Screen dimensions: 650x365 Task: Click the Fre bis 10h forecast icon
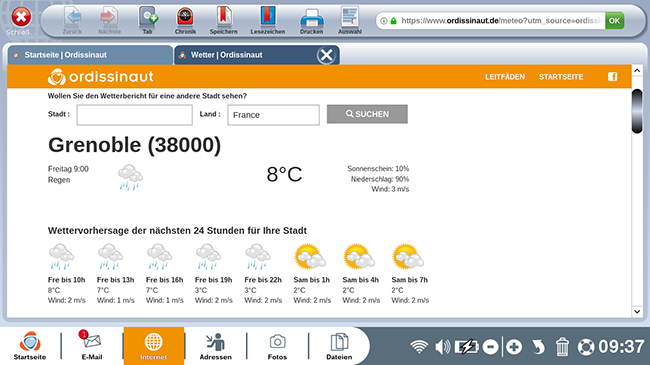coord(61,257)
